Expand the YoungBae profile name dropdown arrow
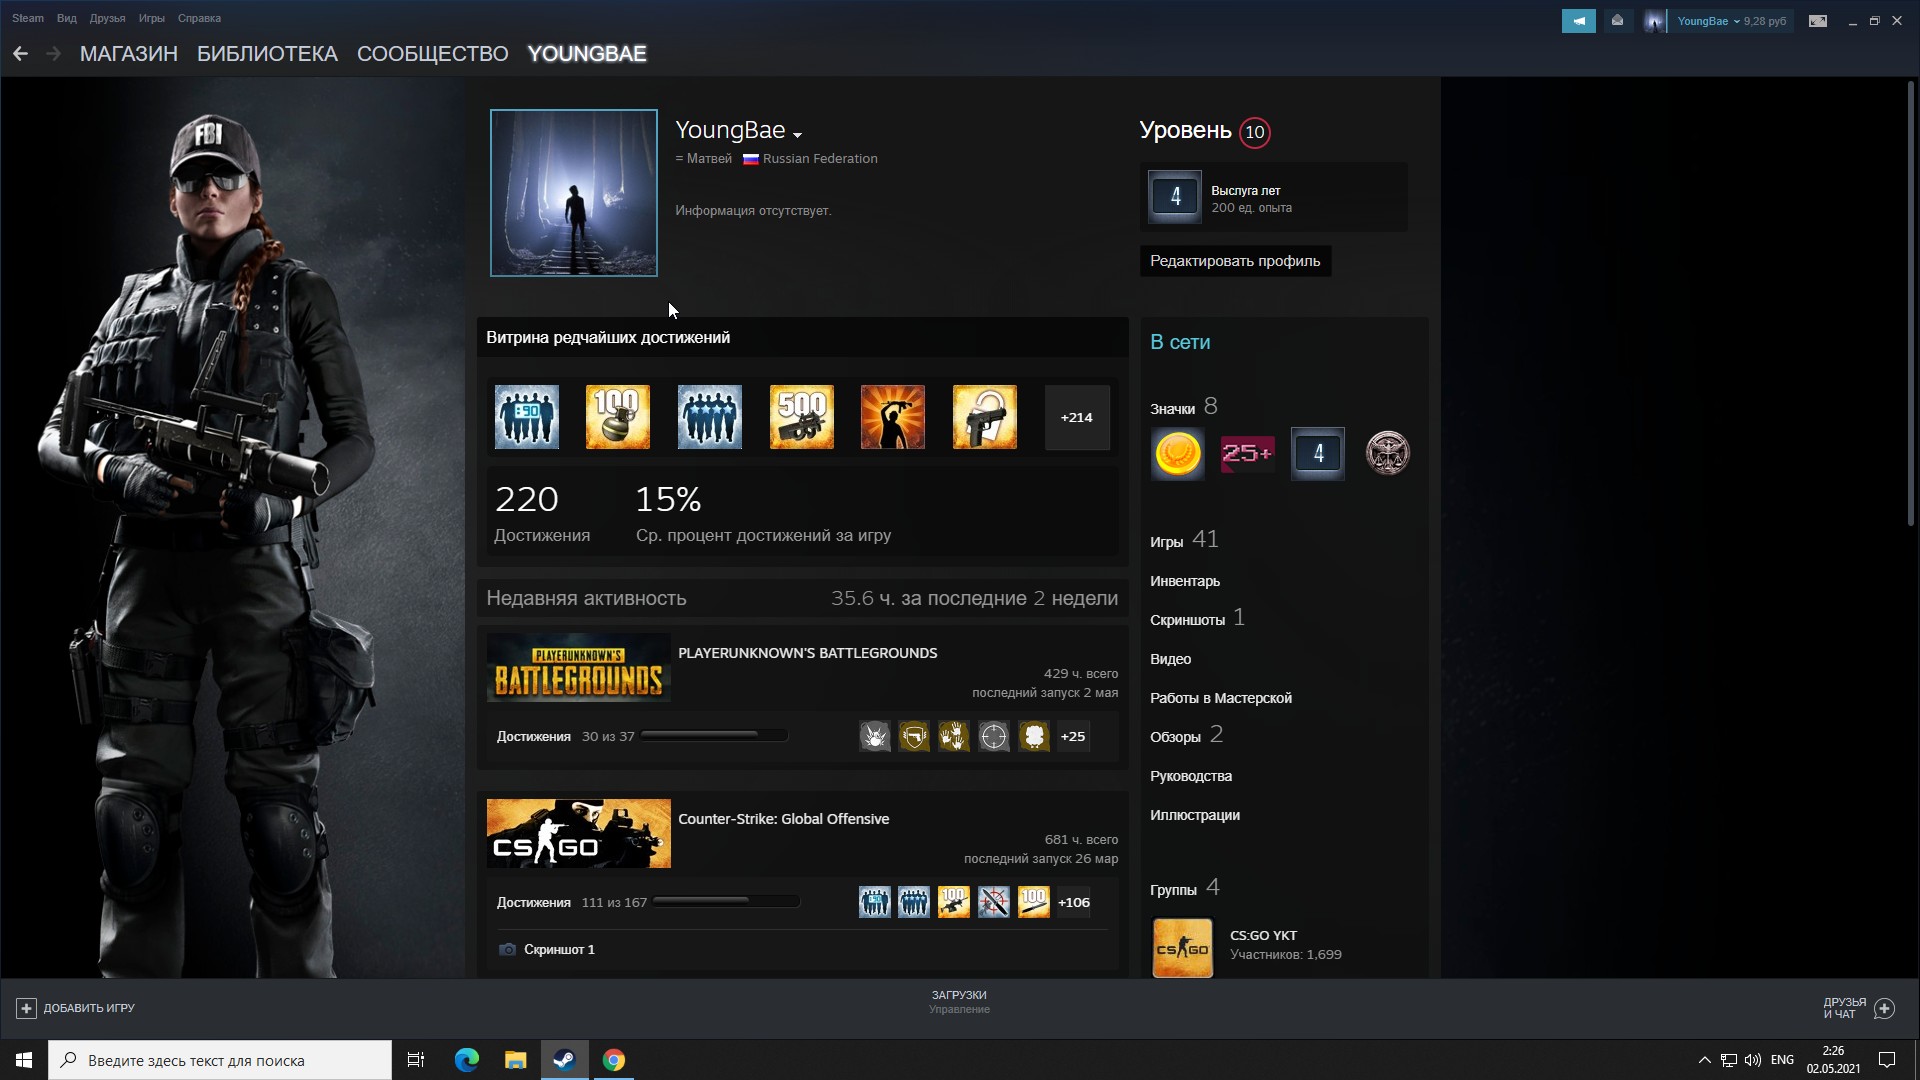The image size is (1920, 1080). [x=797, y=134]
